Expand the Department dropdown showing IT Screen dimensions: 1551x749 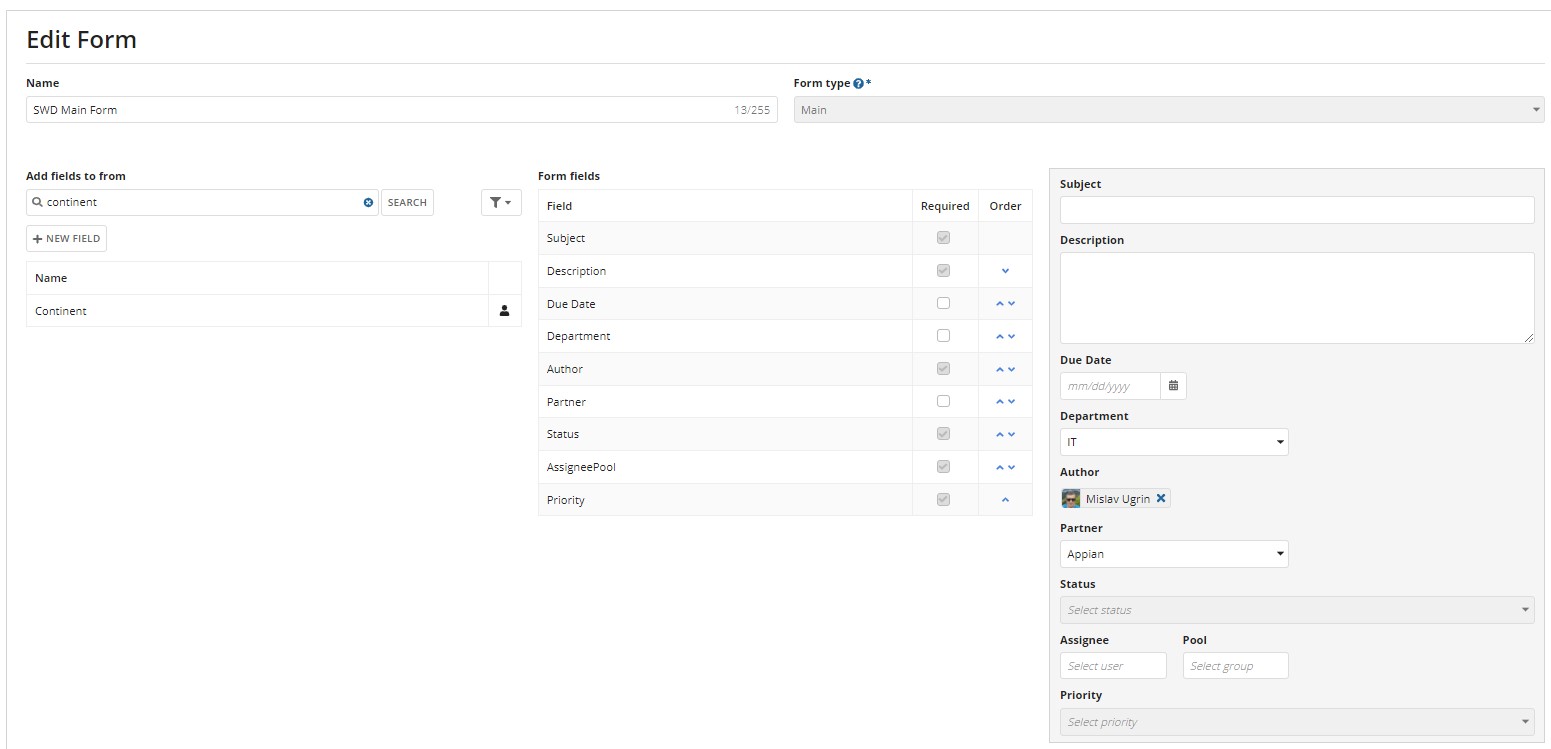(x=1173, y=442)
